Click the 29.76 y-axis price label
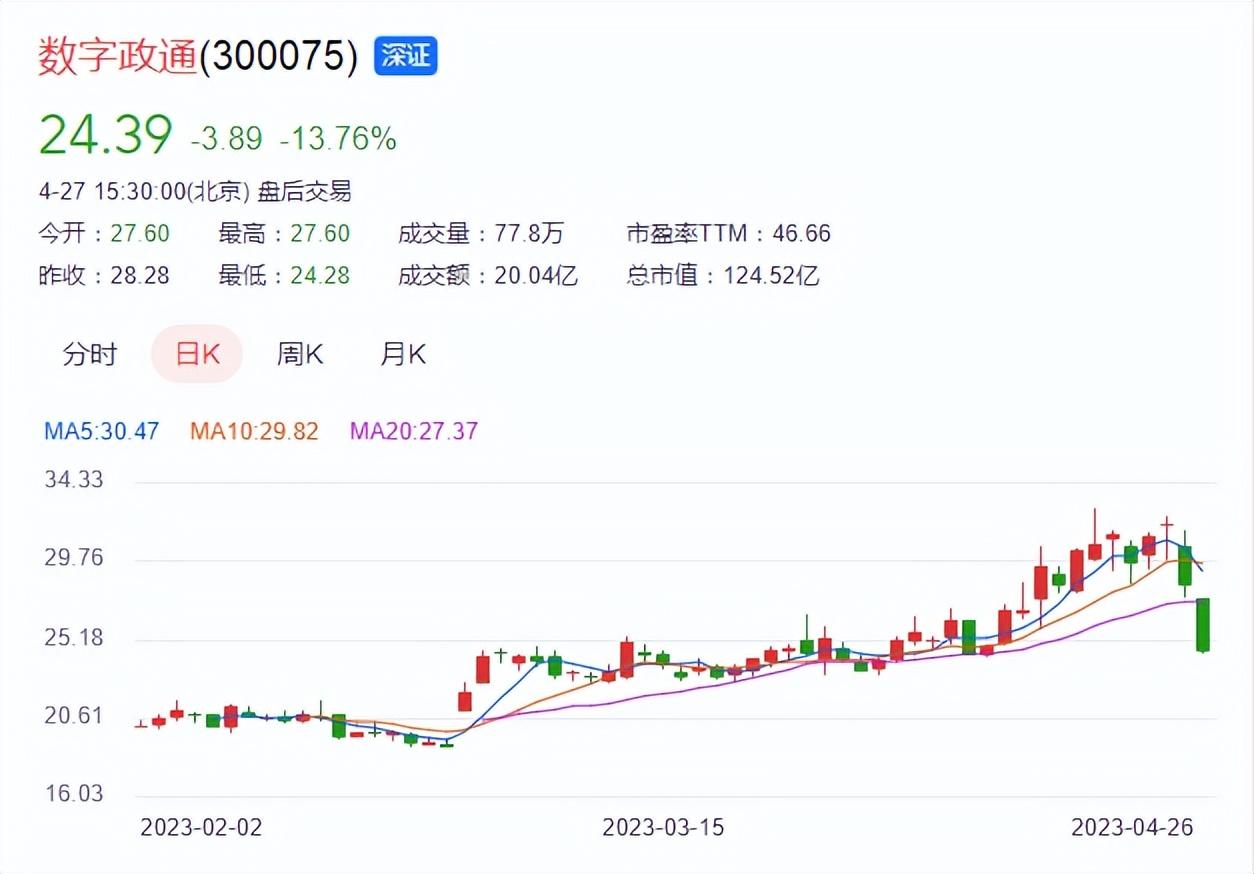 [x=73, y=558]
